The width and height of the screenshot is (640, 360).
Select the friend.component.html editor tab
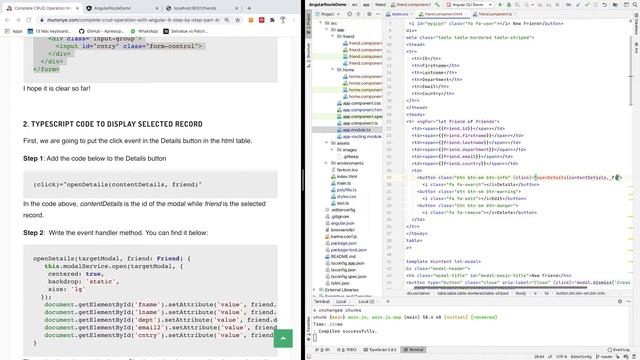point(443,14)
